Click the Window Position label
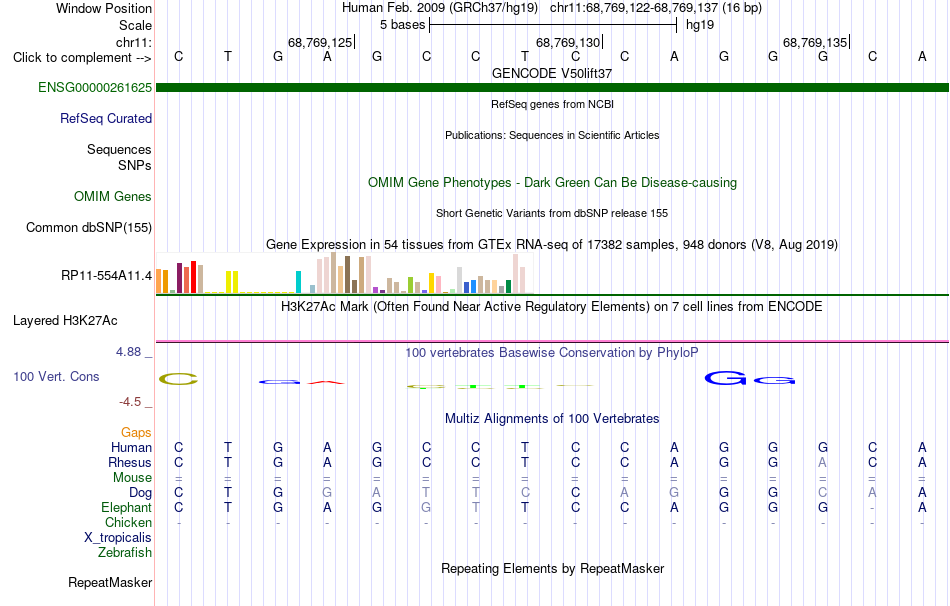This screenshot has height=606, width=950. (x=104, y=8)
